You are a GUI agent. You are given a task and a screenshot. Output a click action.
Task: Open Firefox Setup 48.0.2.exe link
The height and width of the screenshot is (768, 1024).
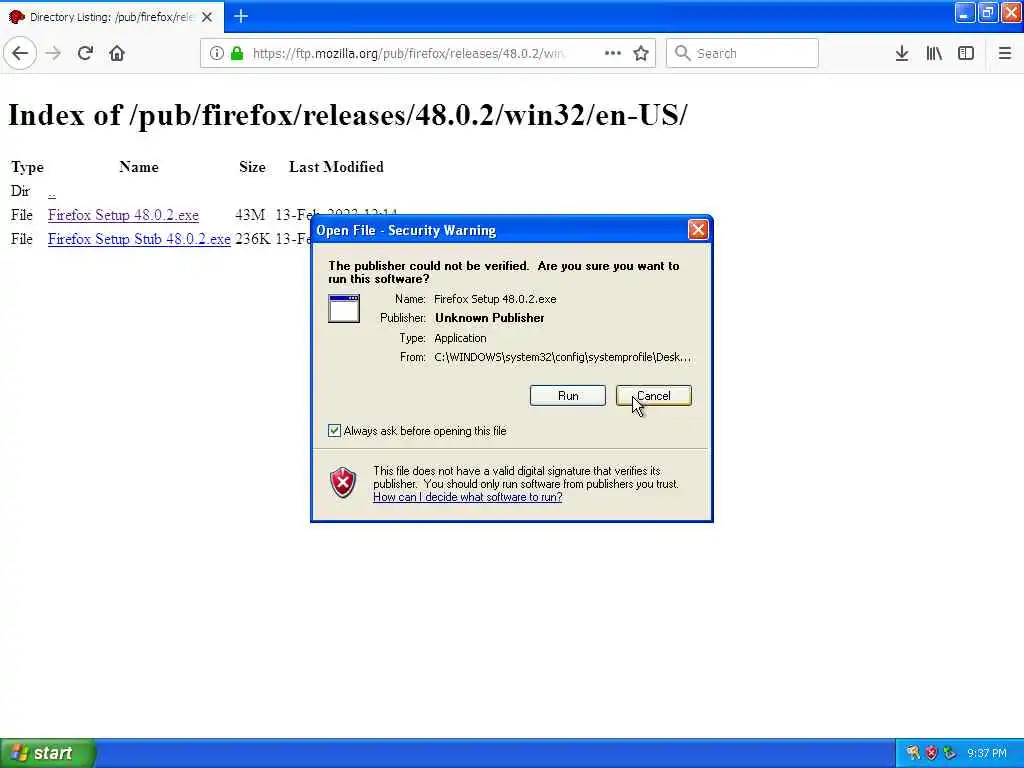point(123,215)
